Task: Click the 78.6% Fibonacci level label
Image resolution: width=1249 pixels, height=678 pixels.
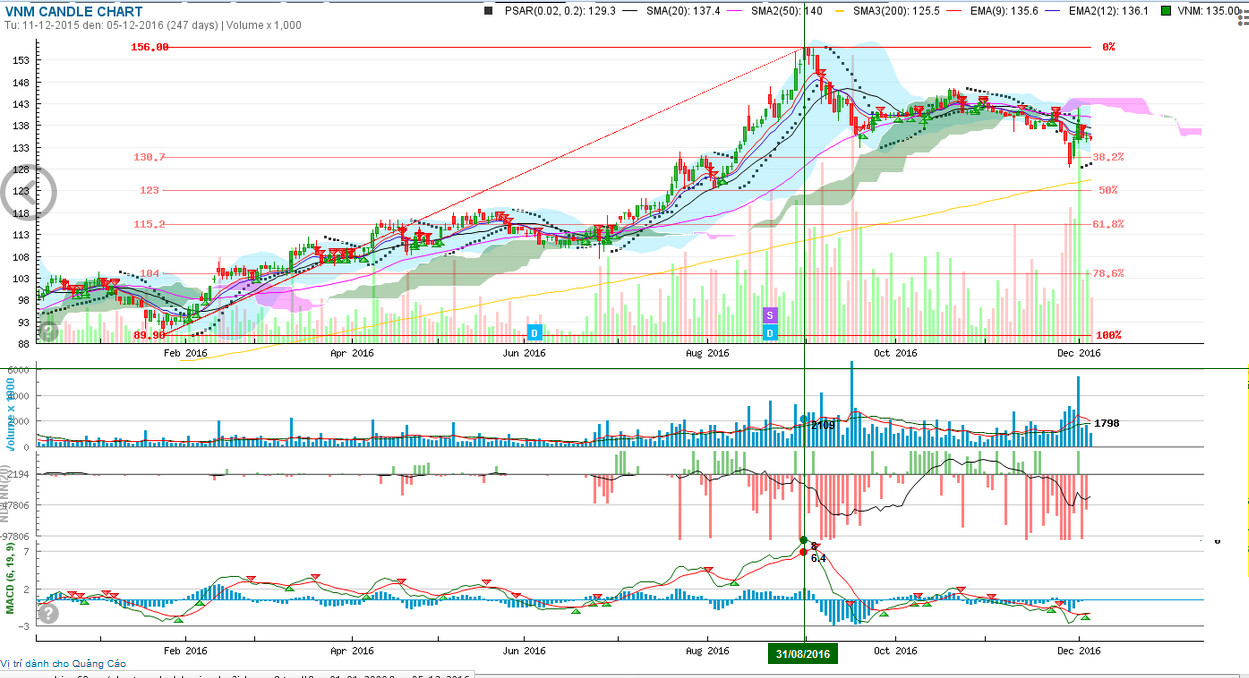Action: click(x=1108, y=273)
